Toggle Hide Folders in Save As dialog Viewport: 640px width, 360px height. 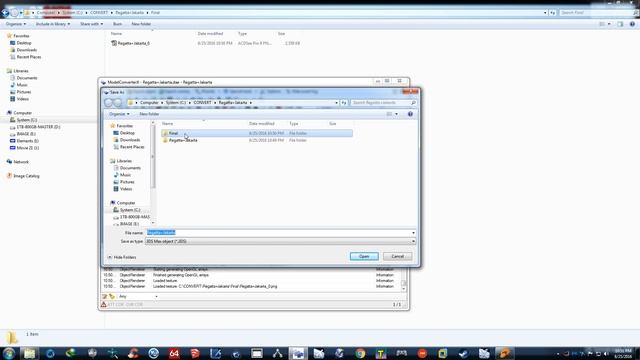point(122,257)
